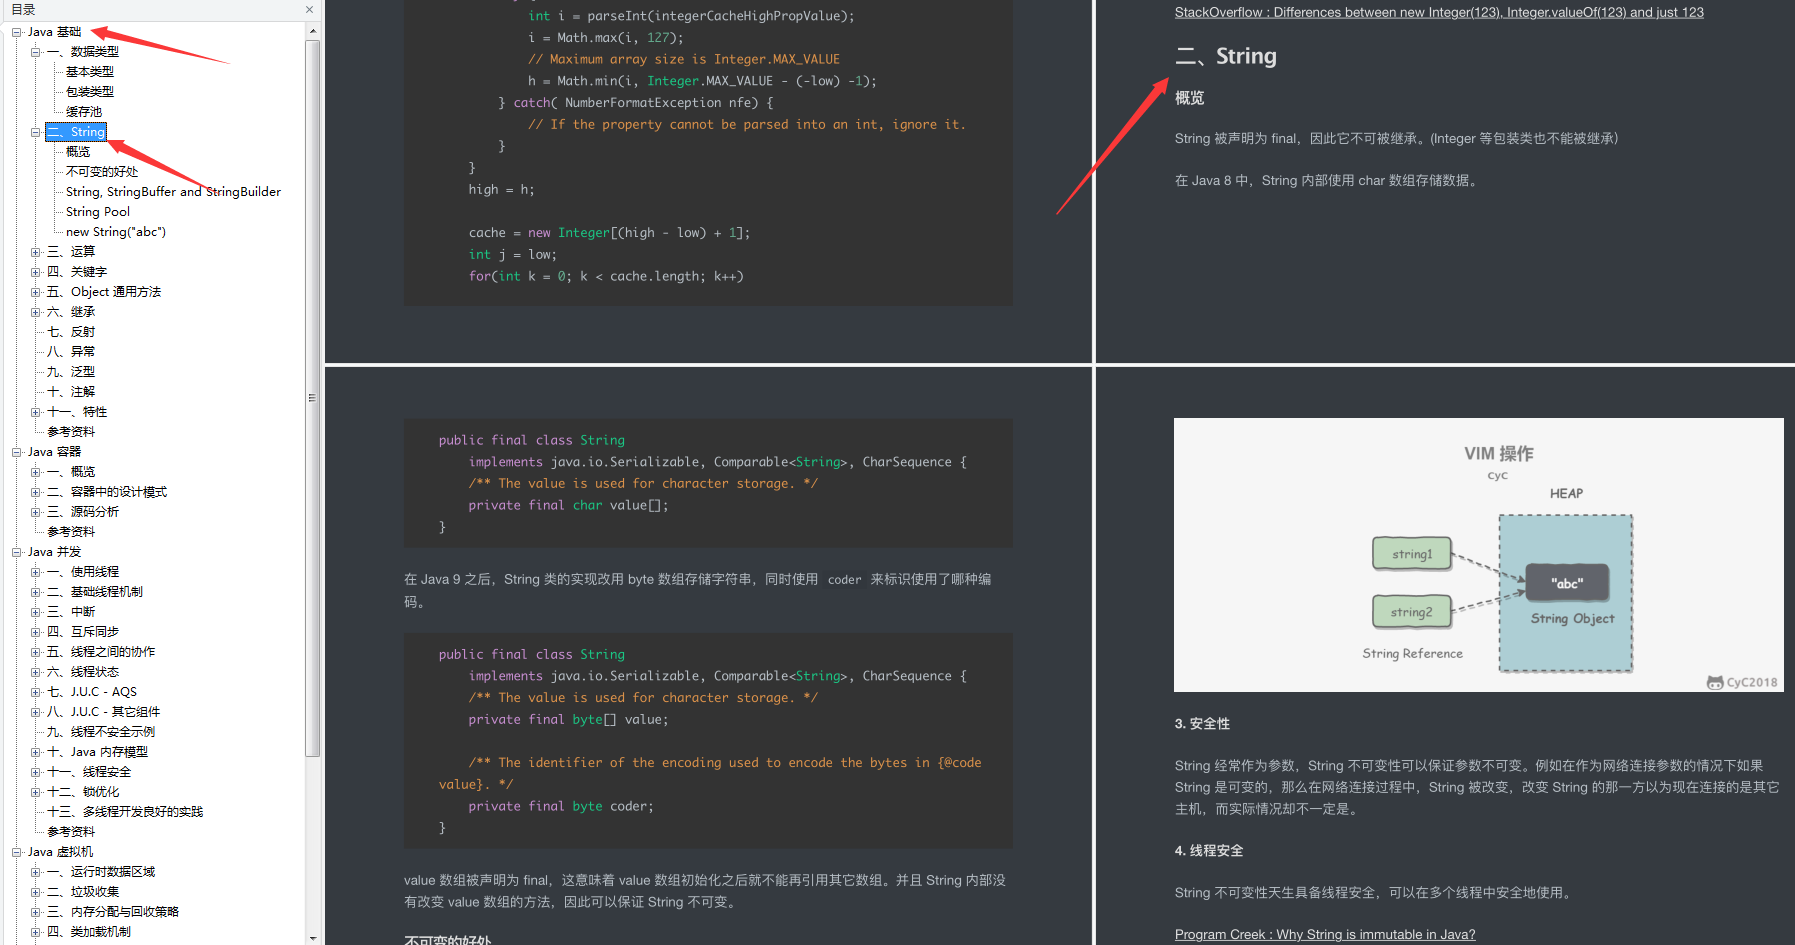
Task: Select the "String Pool" topic
Action: [x=96, y=211]
